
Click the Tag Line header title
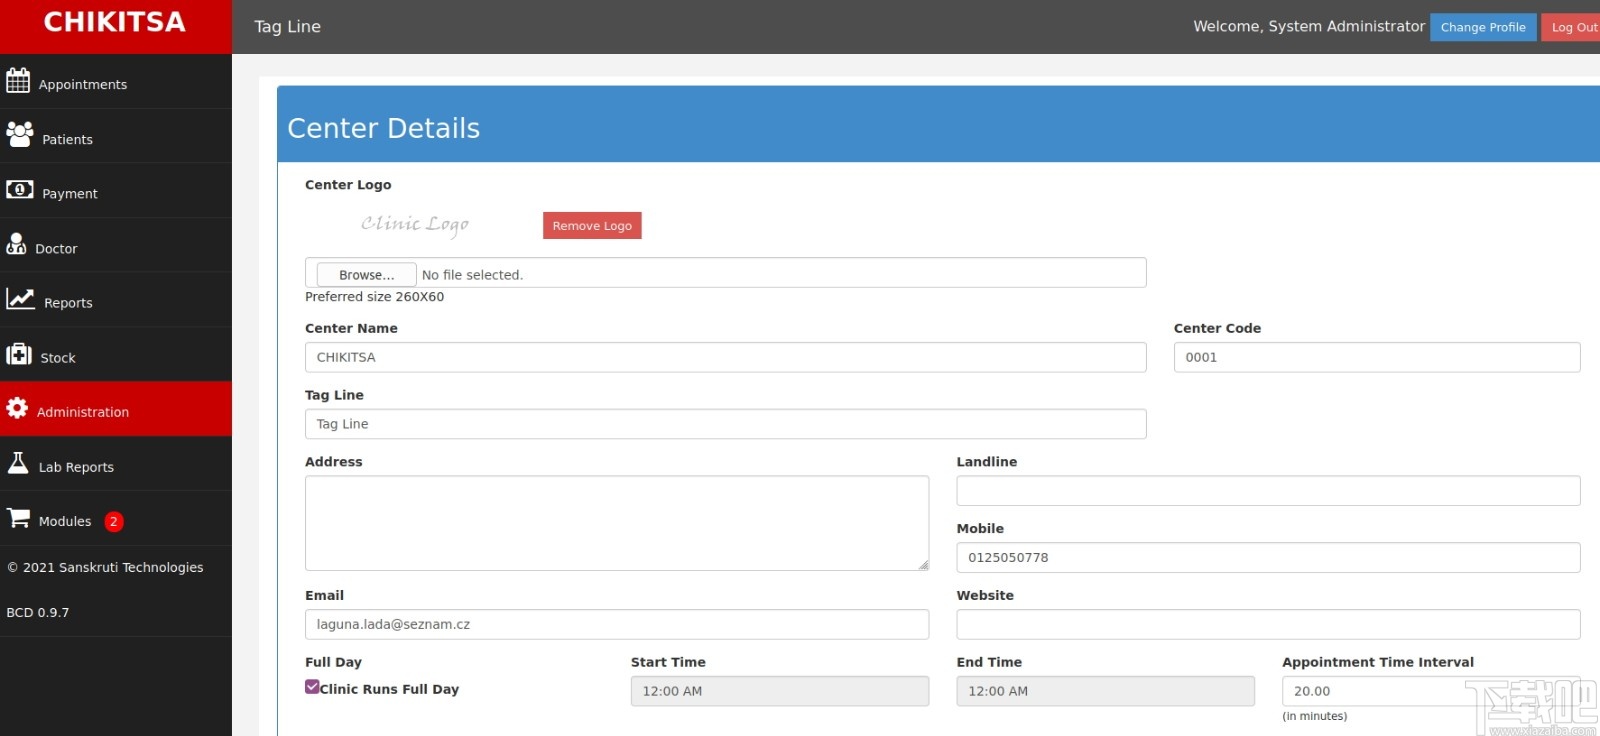pos(288,27)
